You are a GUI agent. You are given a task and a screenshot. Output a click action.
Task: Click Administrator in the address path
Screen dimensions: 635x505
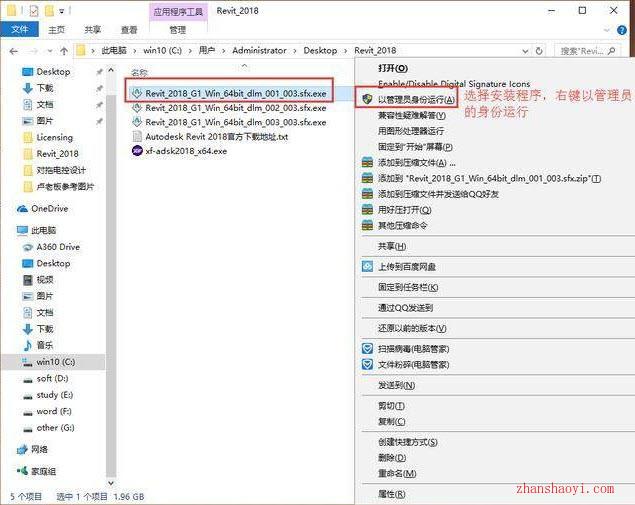[259, 51]
